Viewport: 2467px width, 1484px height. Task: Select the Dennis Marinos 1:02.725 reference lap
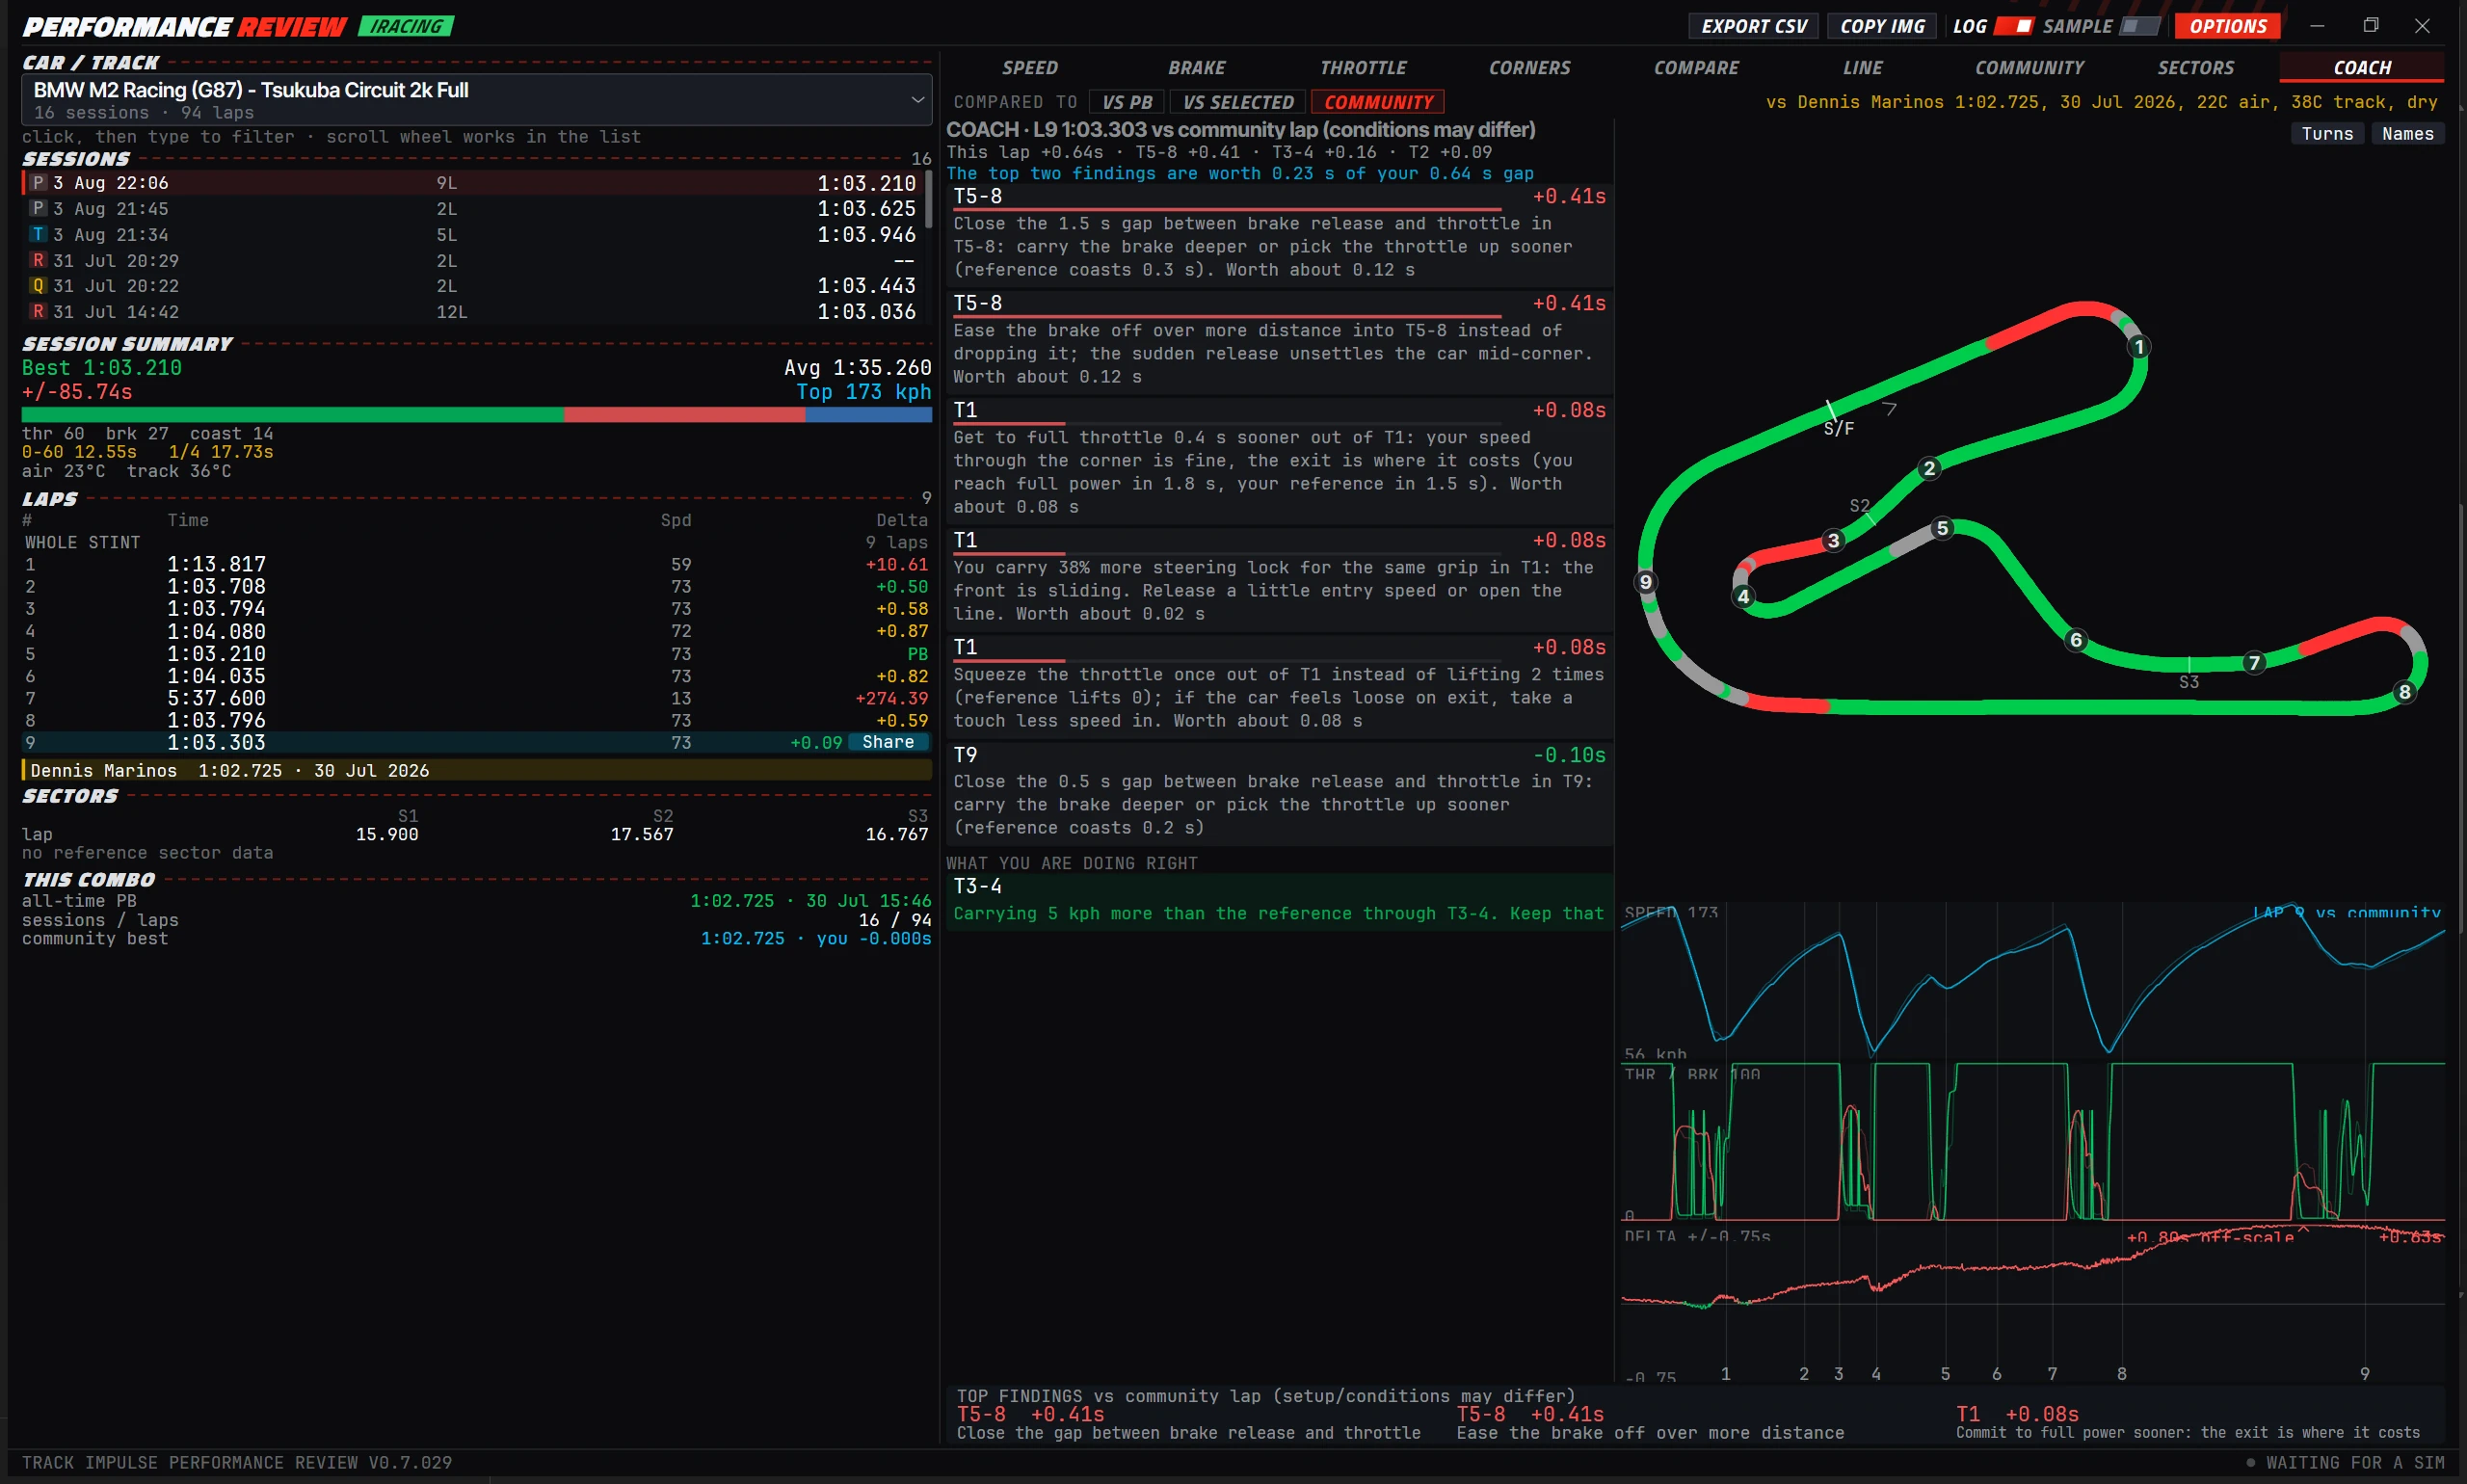coord(476,770)
